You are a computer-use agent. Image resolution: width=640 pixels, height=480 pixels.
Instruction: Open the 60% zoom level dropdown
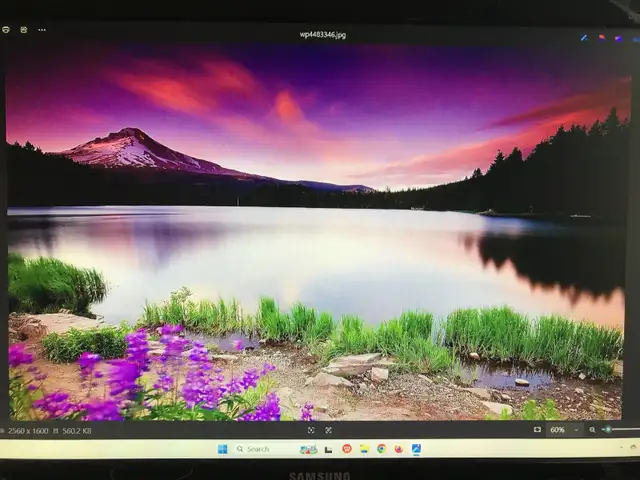pyautogui.click(x=564, y=430)
